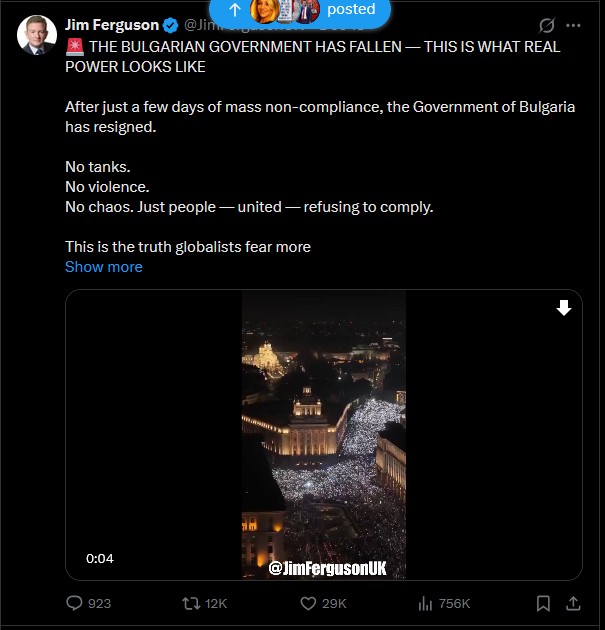Like the post with the heart icon
The width and height of the screenshot is (605, 630).
coord(309,603)
